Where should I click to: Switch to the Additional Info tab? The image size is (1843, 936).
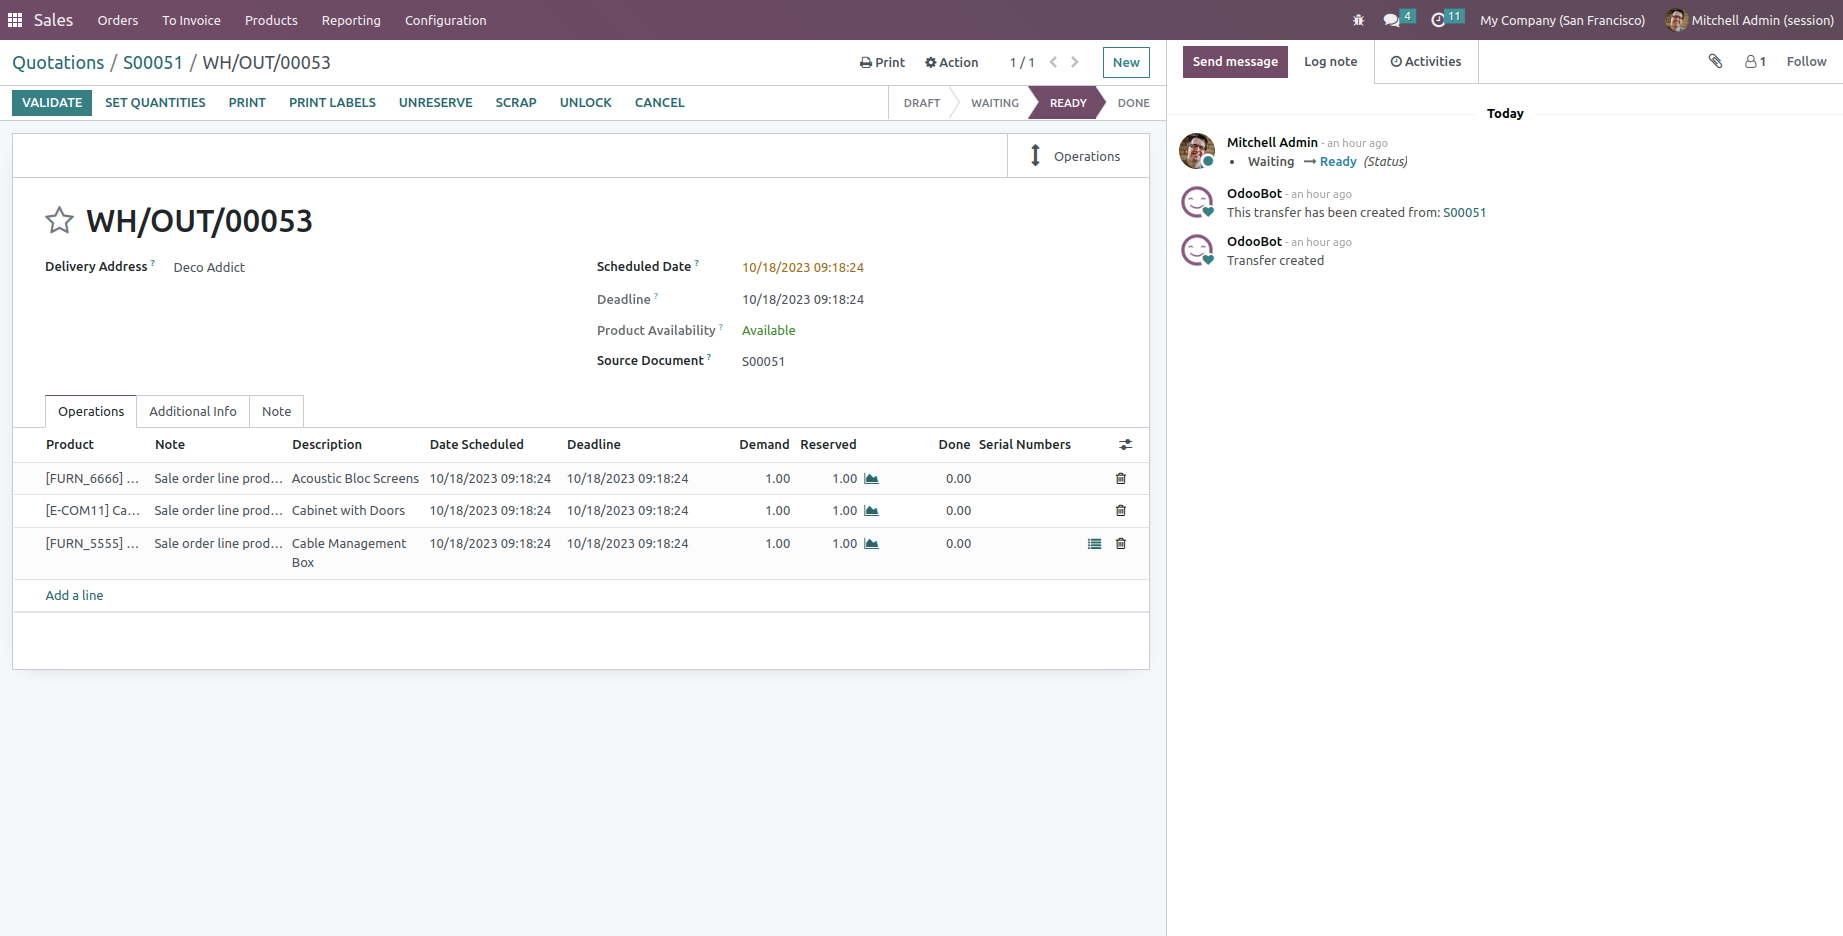point(193,412)
